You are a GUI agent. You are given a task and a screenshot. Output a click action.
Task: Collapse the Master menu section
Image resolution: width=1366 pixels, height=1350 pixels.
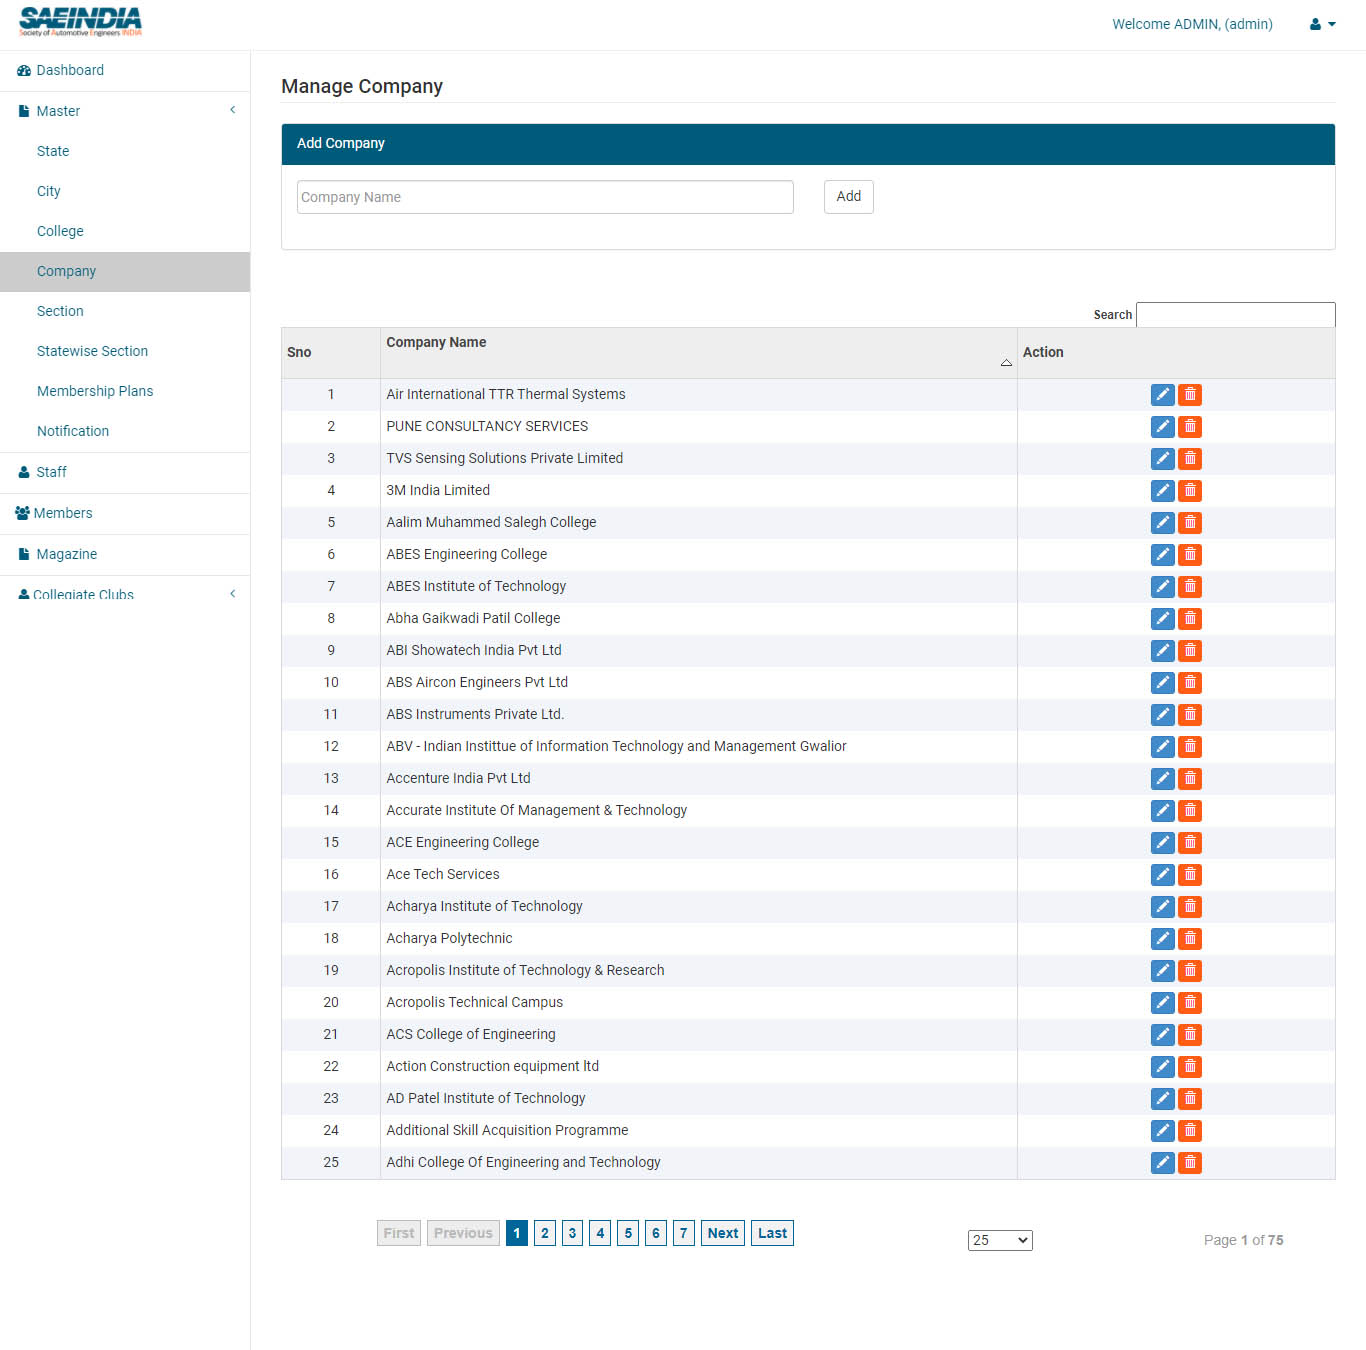point(125,111)
